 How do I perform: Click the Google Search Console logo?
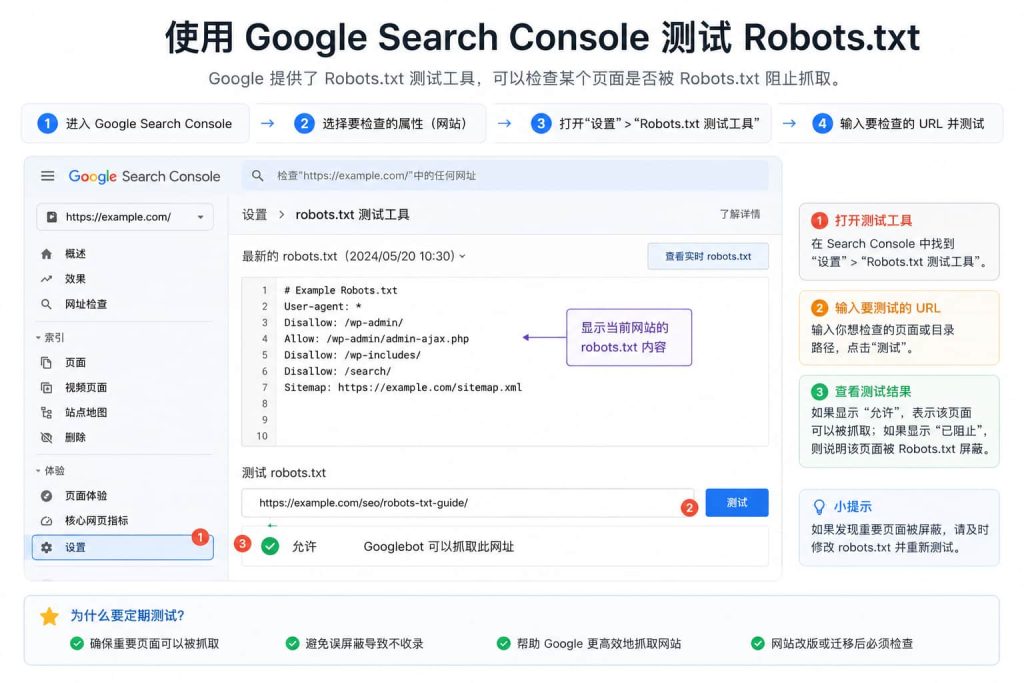click(x=144, y=176)
